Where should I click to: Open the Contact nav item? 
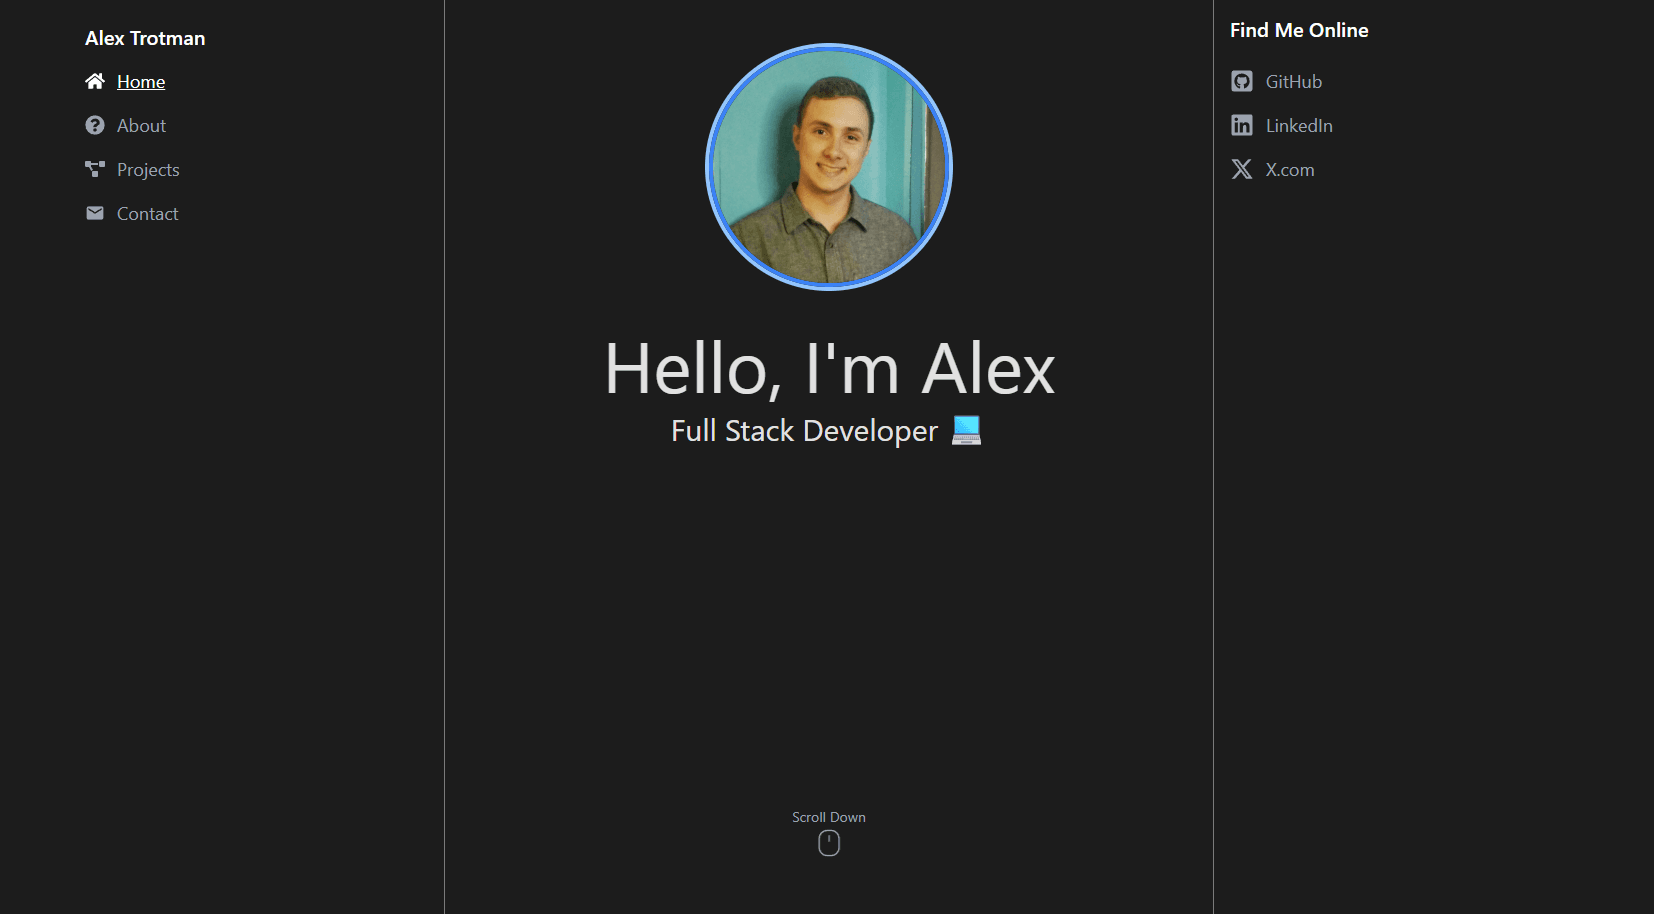coord(147,214)
